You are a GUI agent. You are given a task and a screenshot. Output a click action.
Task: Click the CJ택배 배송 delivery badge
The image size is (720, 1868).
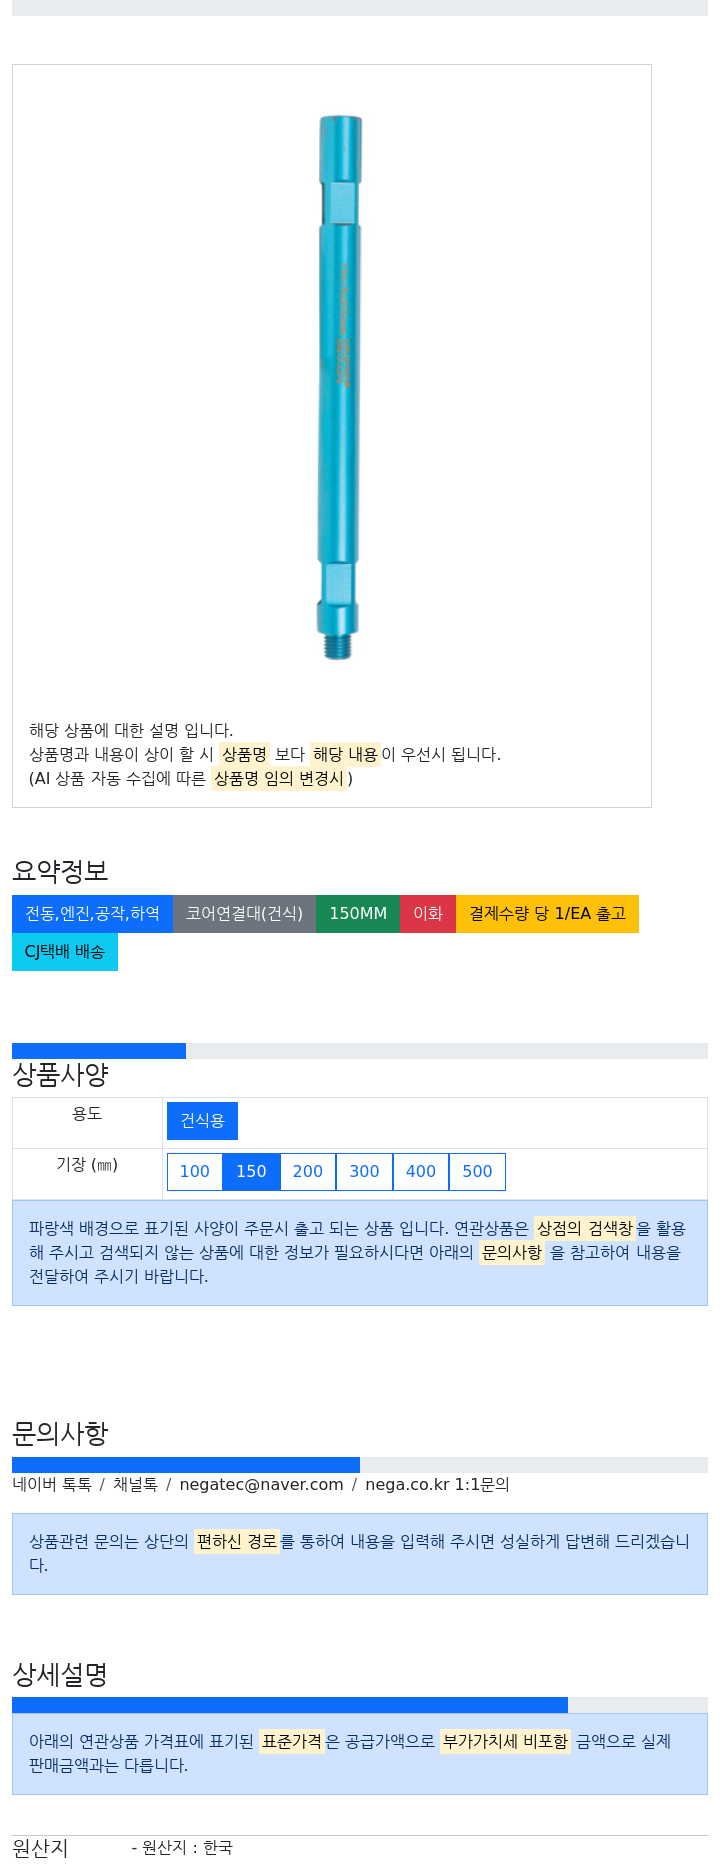point(65,952)
